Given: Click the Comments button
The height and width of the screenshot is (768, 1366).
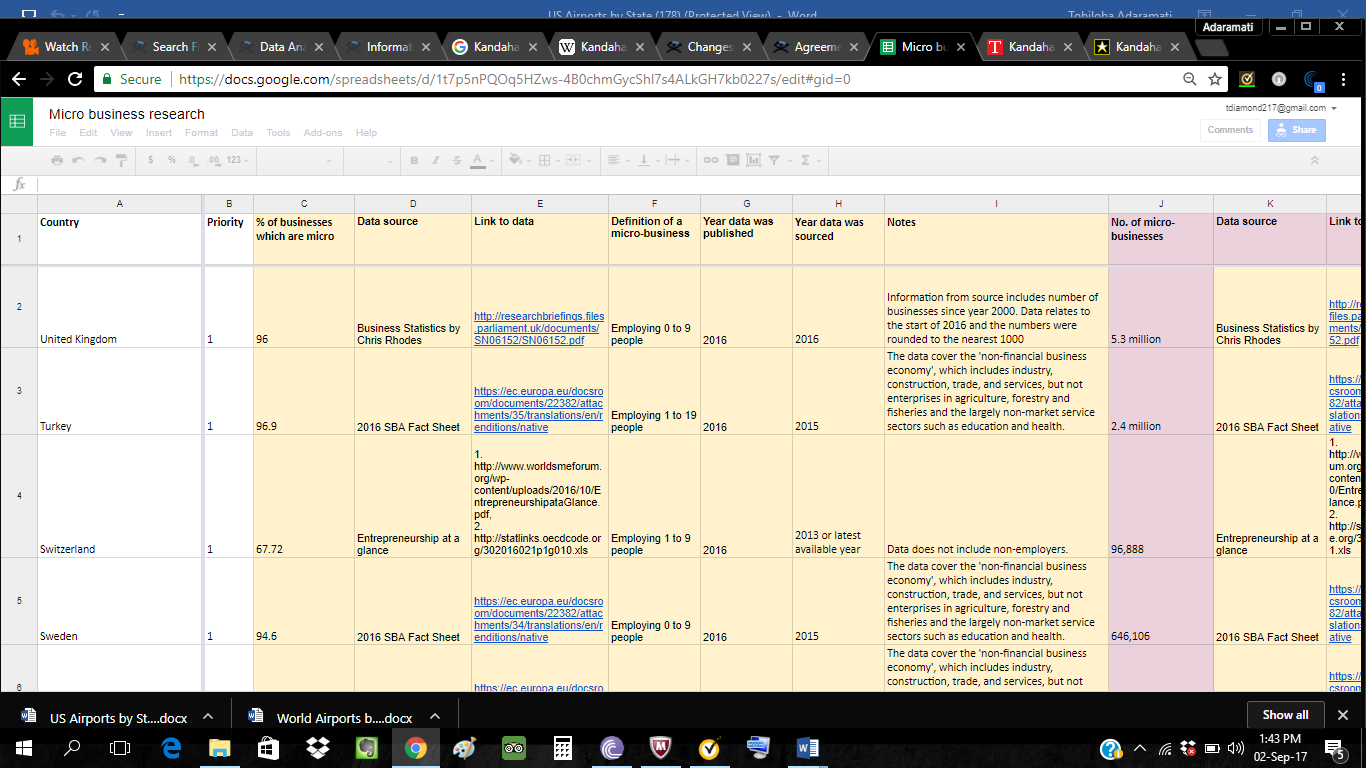Looking at the screenshot, I should (x=1230, y=130).
